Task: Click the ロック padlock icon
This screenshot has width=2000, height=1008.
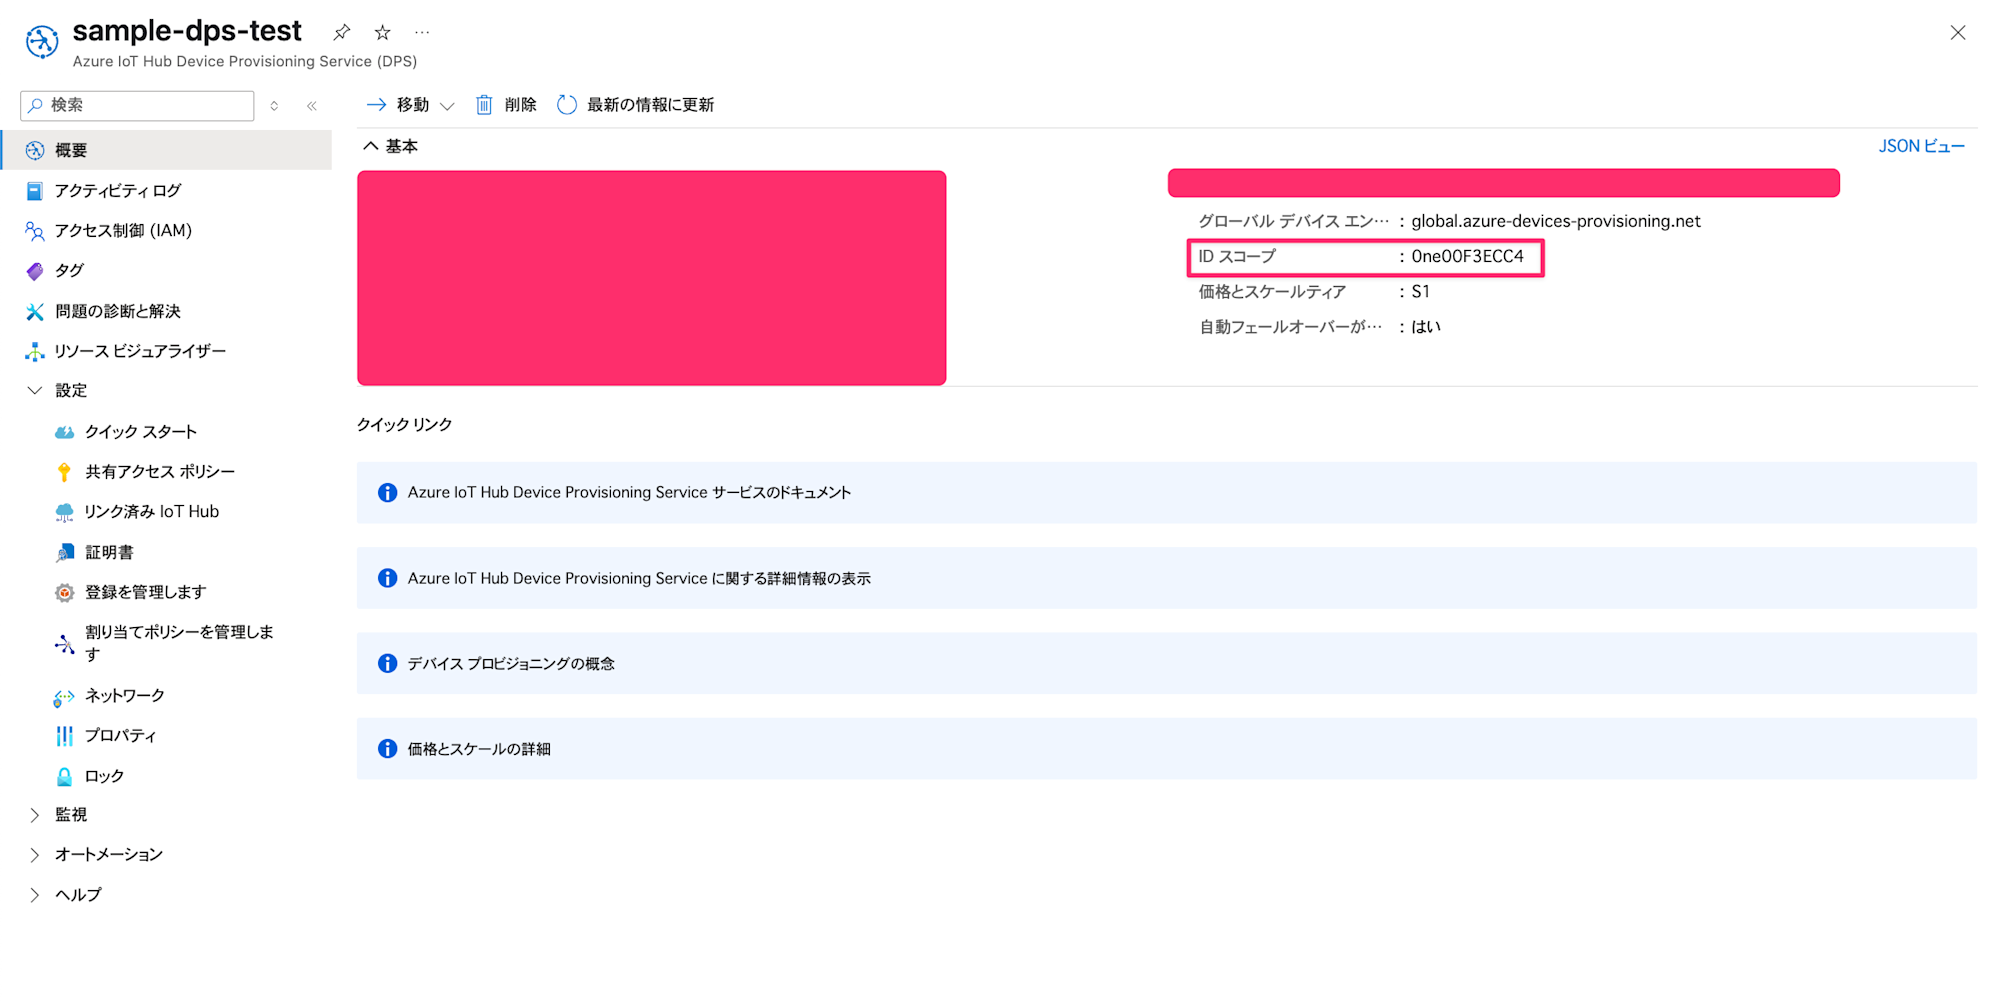Action: coord(64,776)
